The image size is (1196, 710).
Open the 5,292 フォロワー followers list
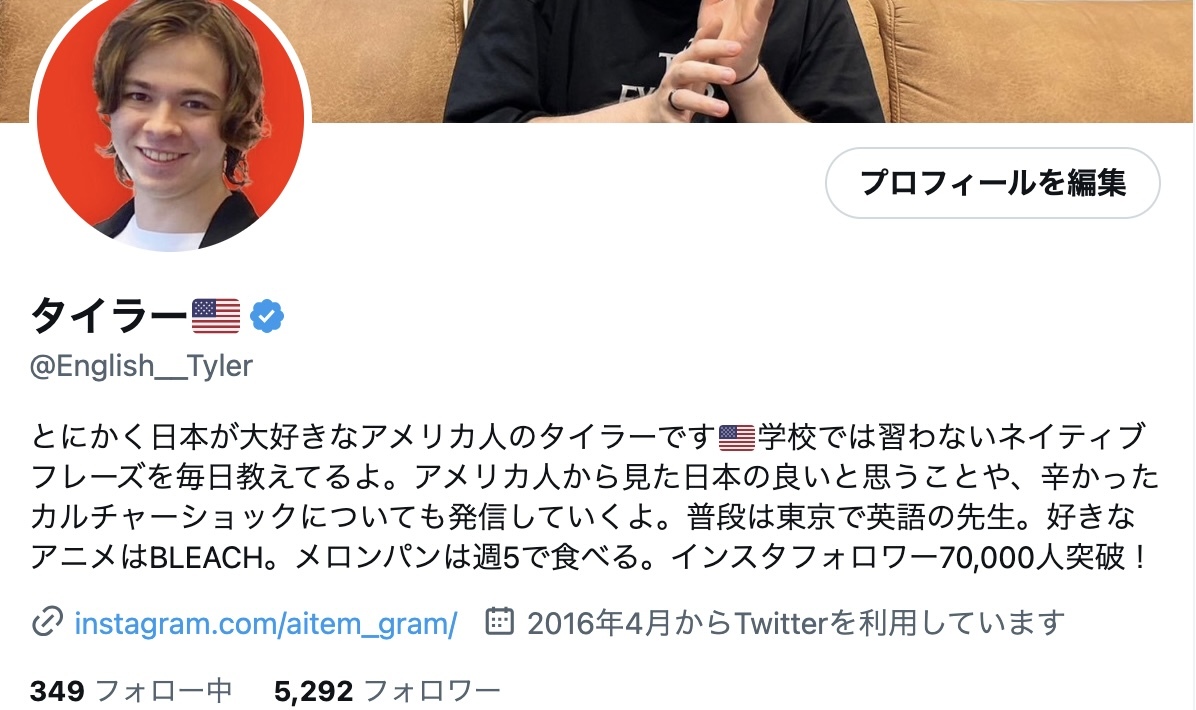387,691
